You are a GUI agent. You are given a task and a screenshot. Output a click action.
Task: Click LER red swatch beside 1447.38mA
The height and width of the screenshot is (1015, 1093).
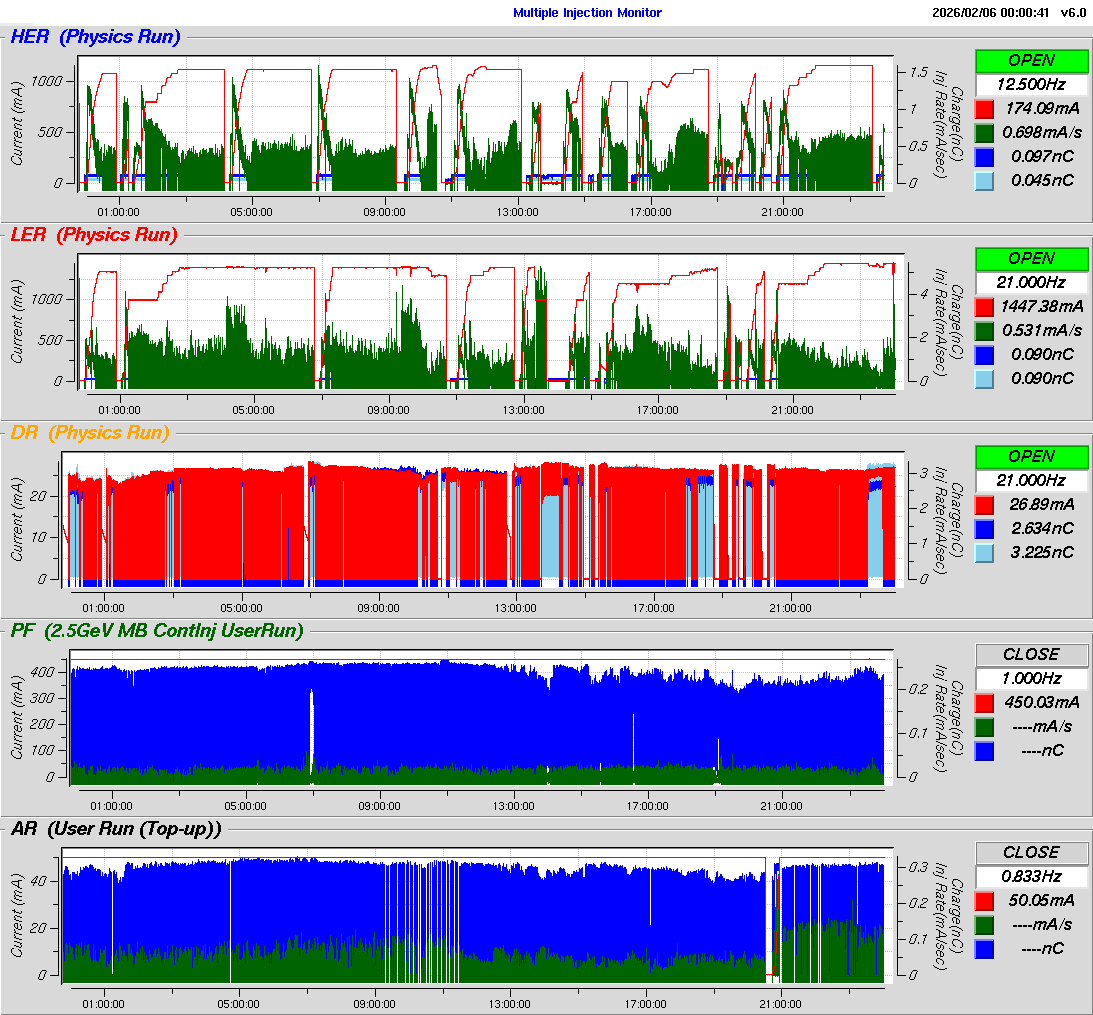[984, 307]
